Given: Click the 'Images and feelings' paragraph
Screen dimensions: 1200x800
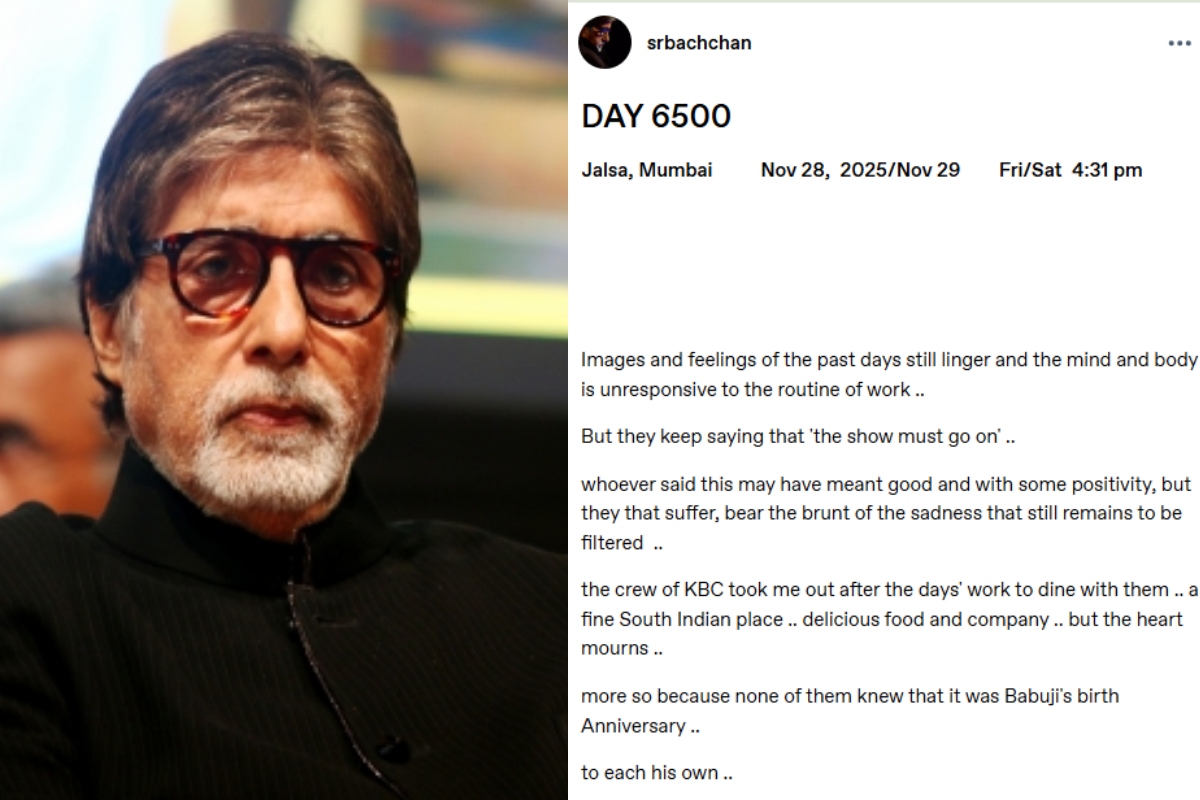Looking at the screenshot, I should coord(889,375).
